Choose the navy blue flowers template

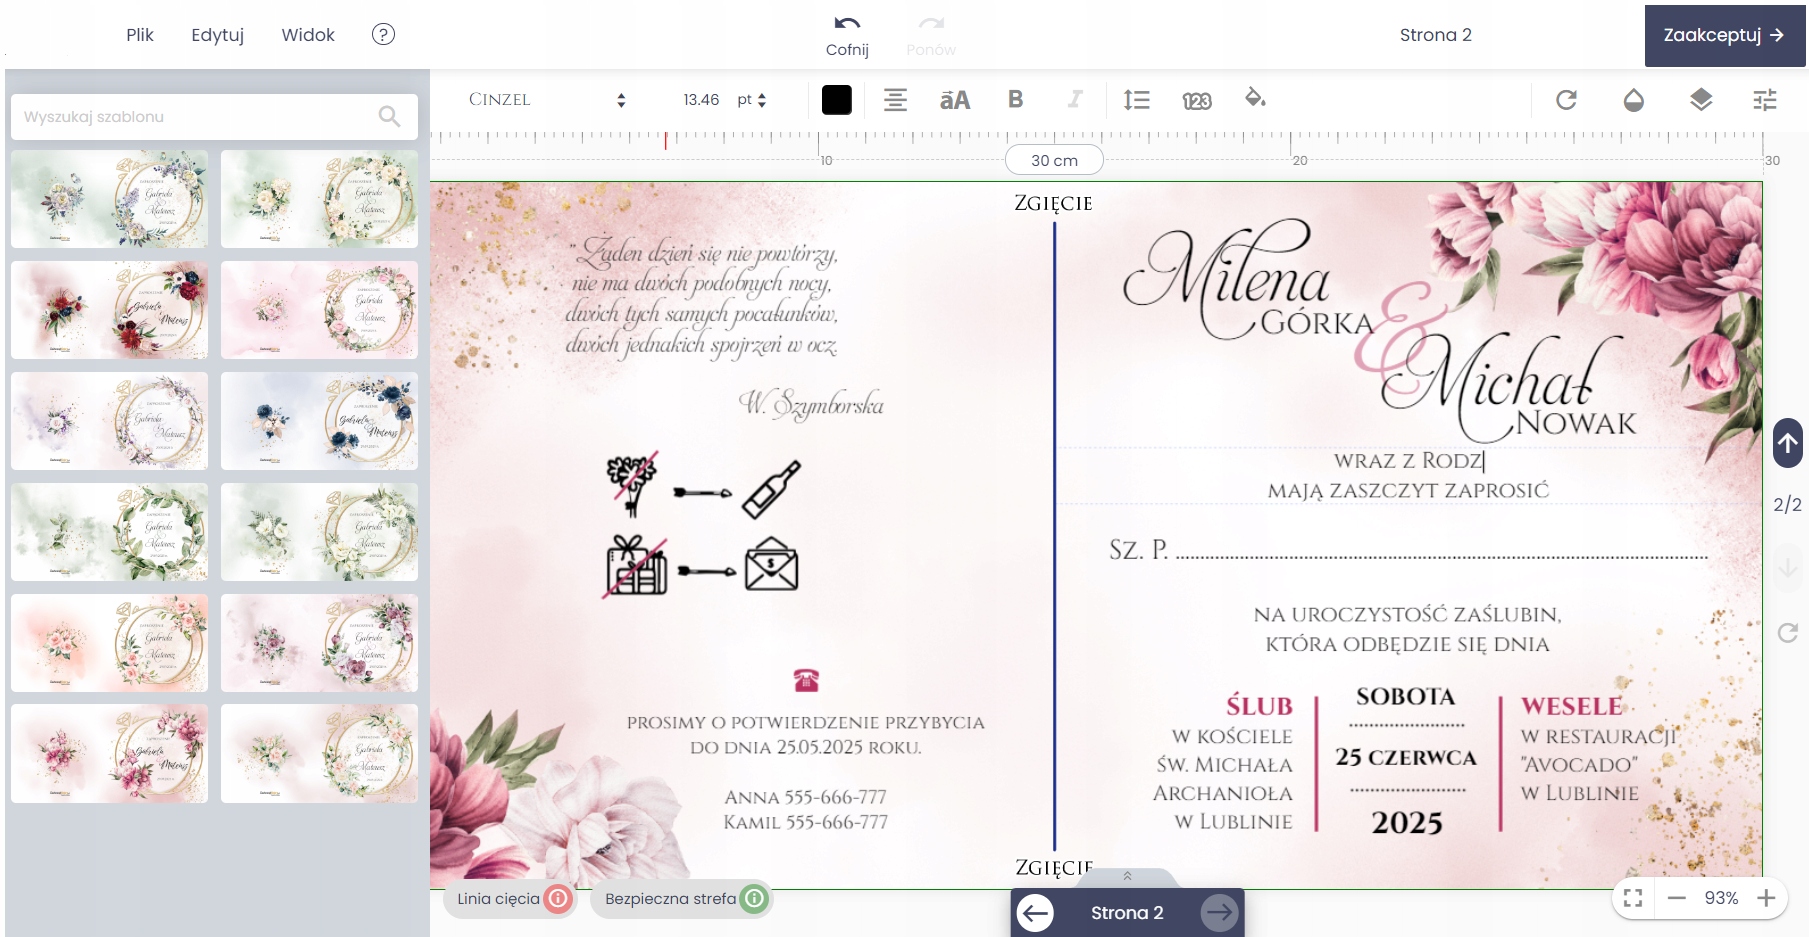tap(320, 421)
